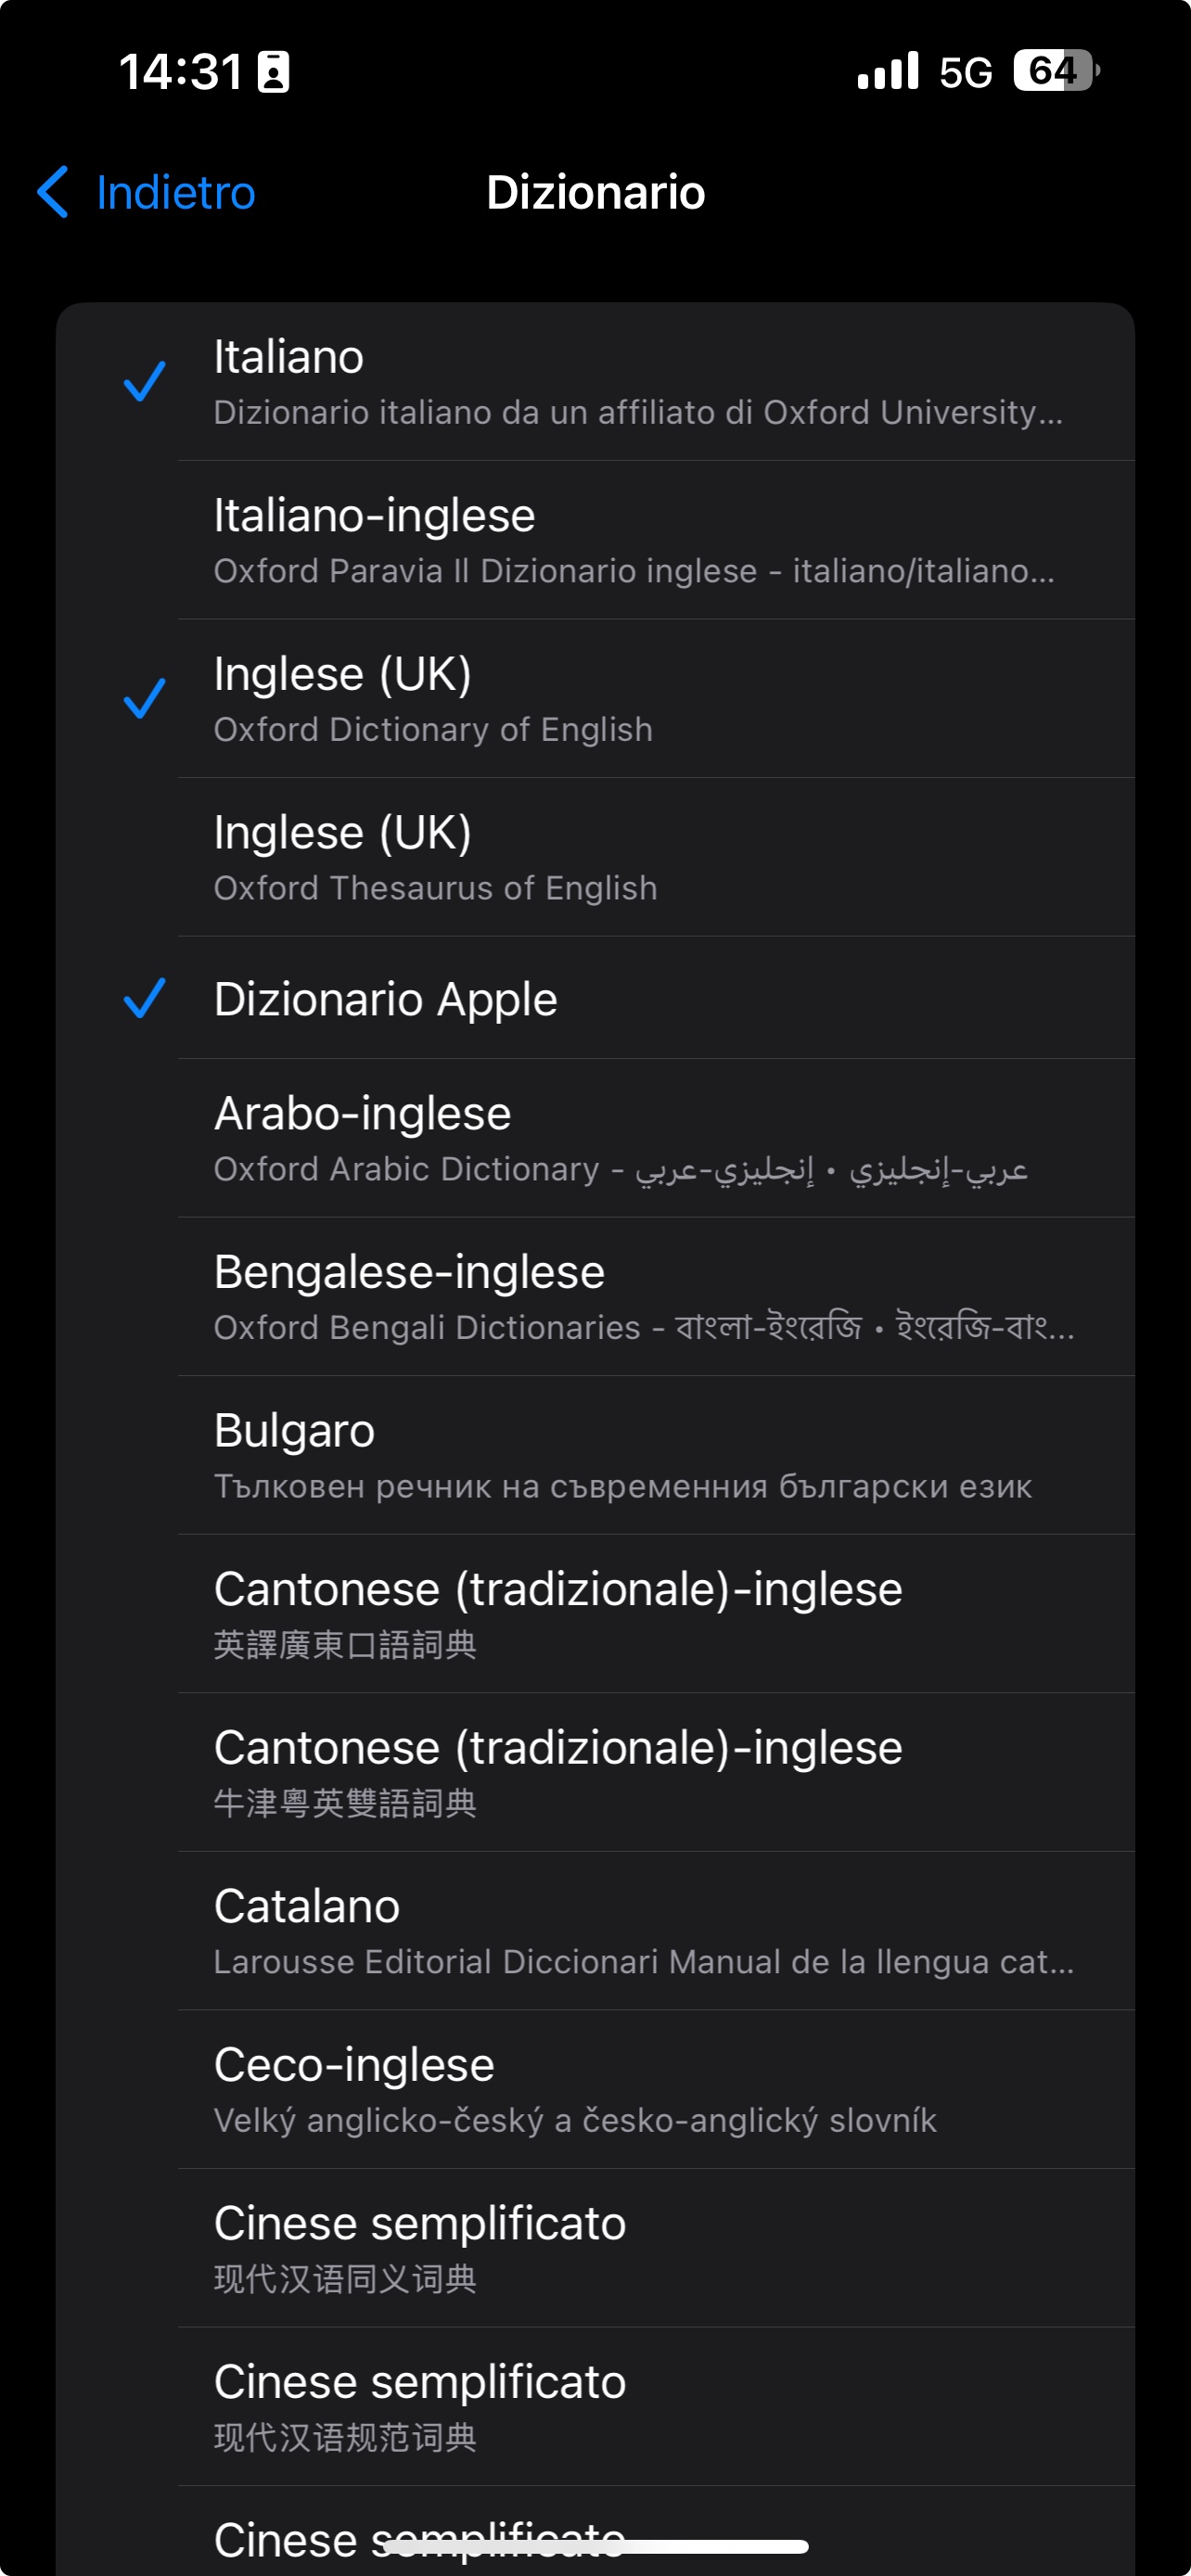The width and height of the screenshot is (1191, 2576).
Task: Tap the 5G network indicator
Action: pos(965,72)
